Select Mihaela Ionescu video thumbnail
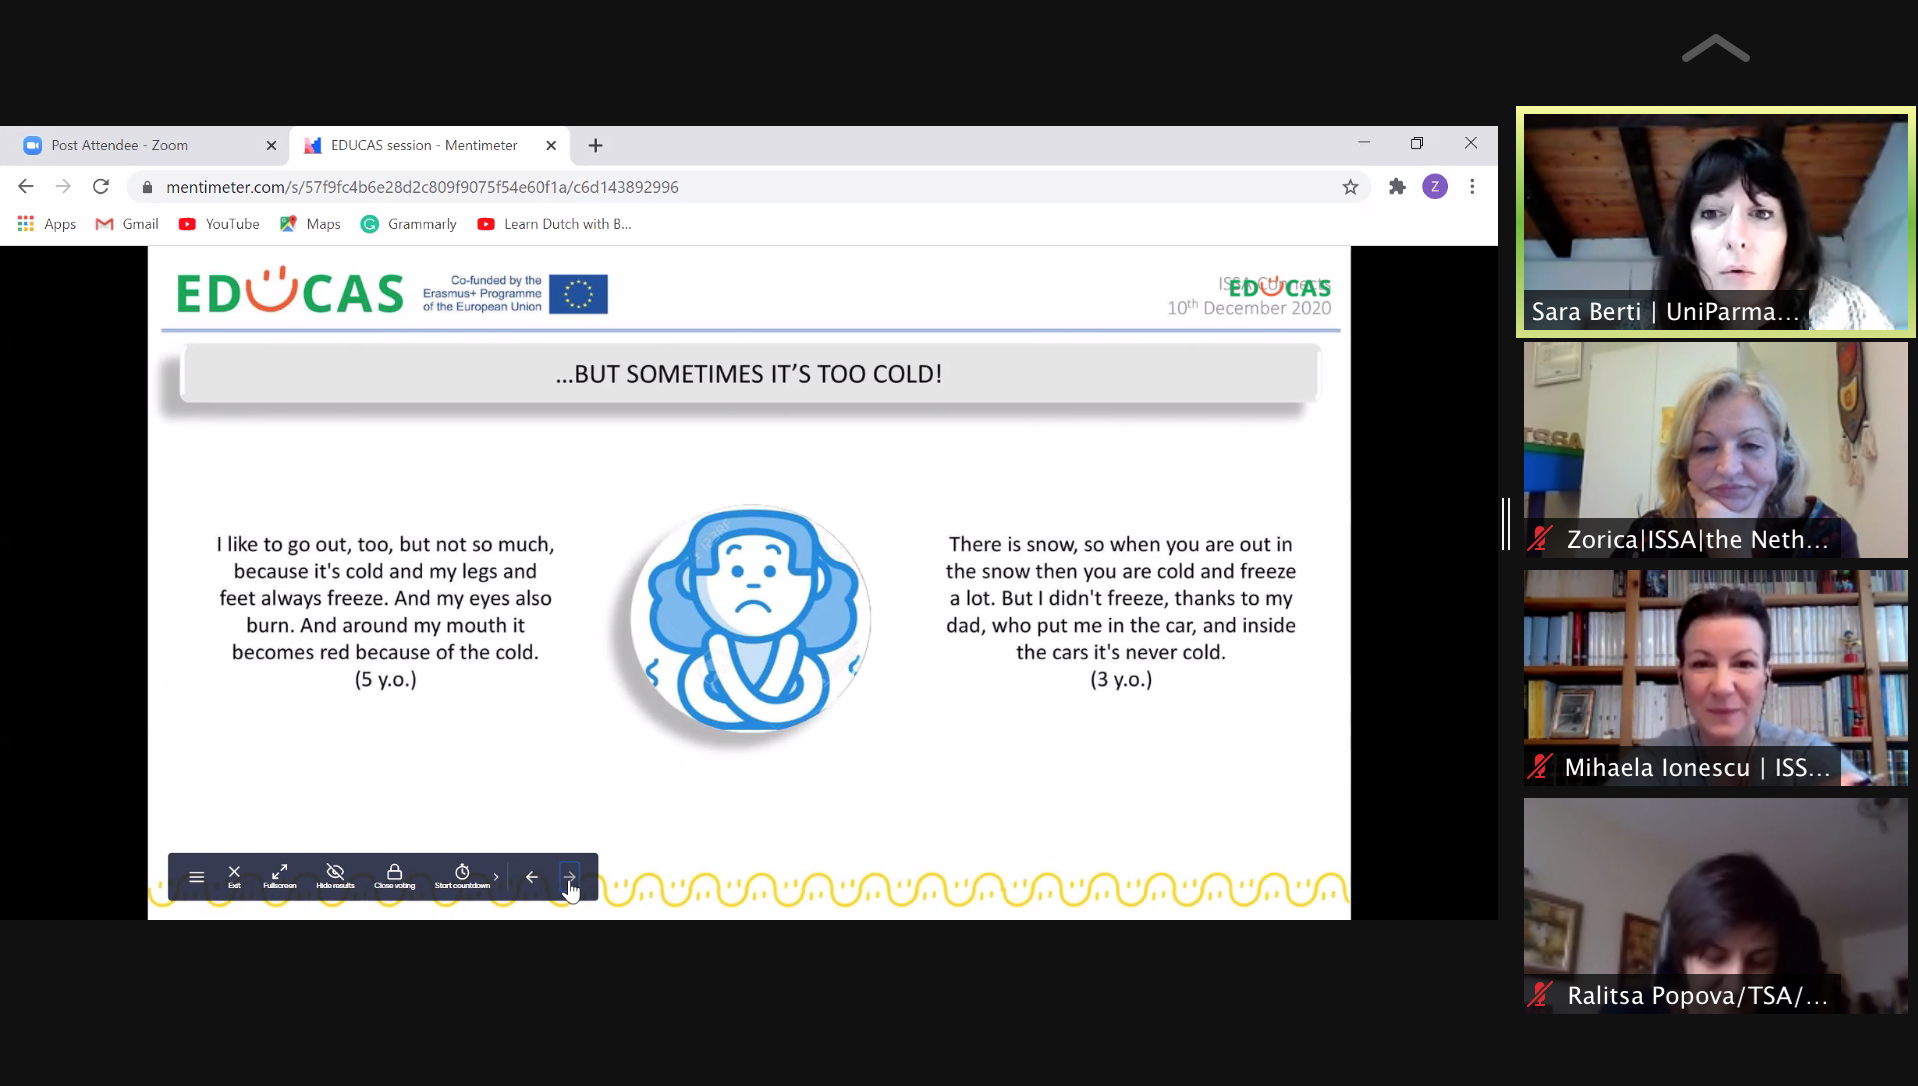Viewport: 1918px width, 1086px height. click(x=1715, y=677)
